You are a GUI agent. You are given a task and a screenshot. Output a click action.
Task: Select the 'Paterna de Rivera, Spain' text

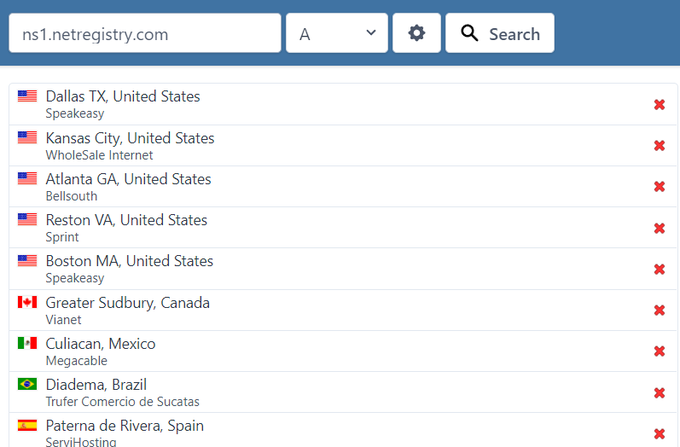pyautogui.click(x=124, y=426)
